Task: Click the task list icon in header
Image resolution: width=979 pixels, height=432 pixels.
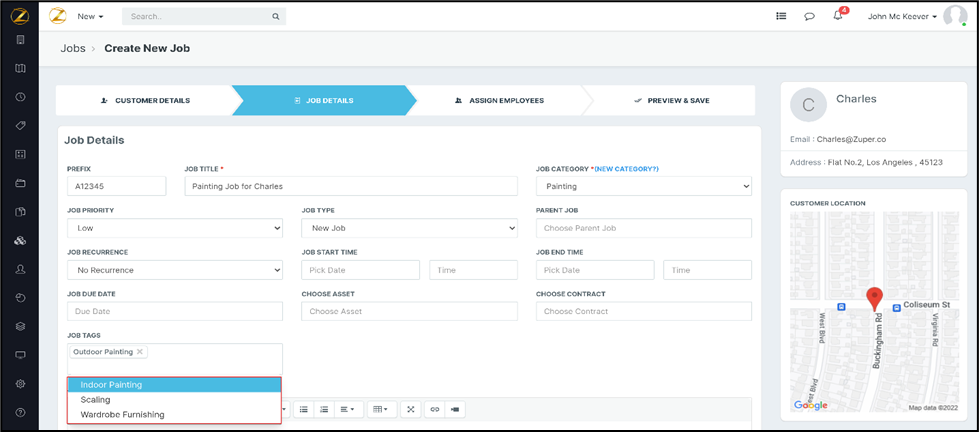Action: coord(781,16)
